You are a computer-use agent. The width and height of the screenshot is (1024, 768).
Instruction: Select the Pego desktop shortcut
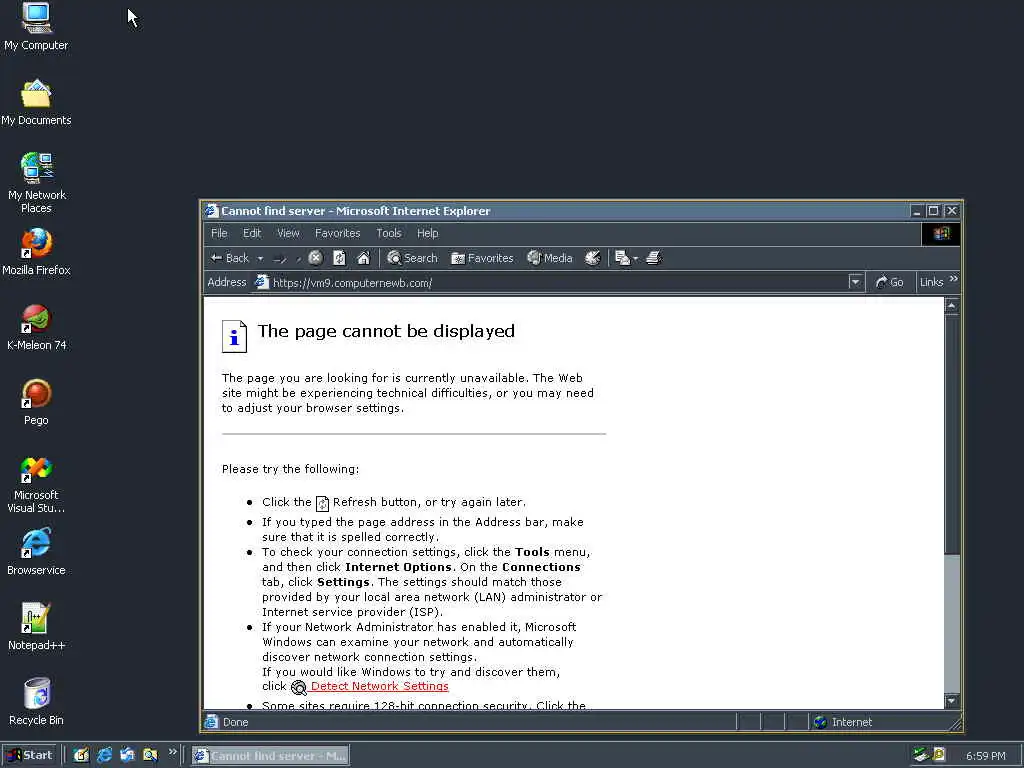tap(37, 402)
